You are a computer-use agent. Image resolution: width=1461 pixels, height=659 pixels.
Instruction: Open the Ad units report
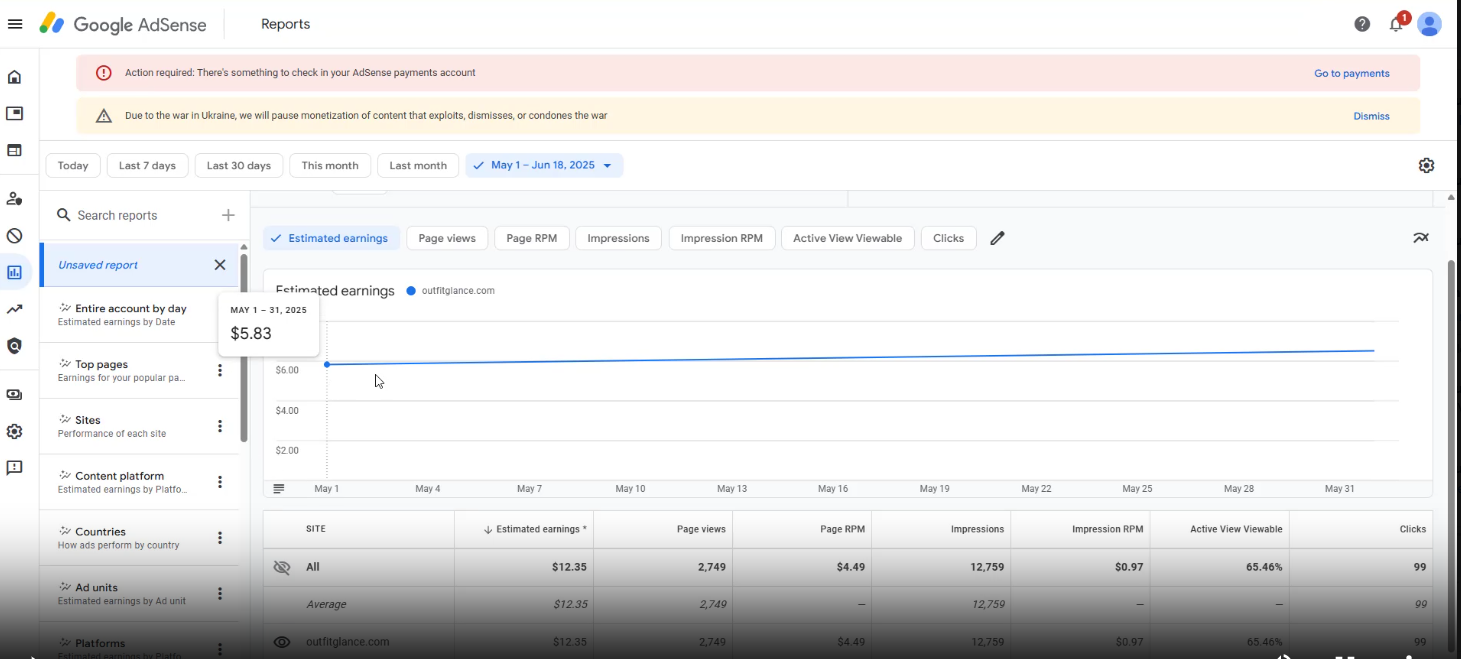coord(130,594)
